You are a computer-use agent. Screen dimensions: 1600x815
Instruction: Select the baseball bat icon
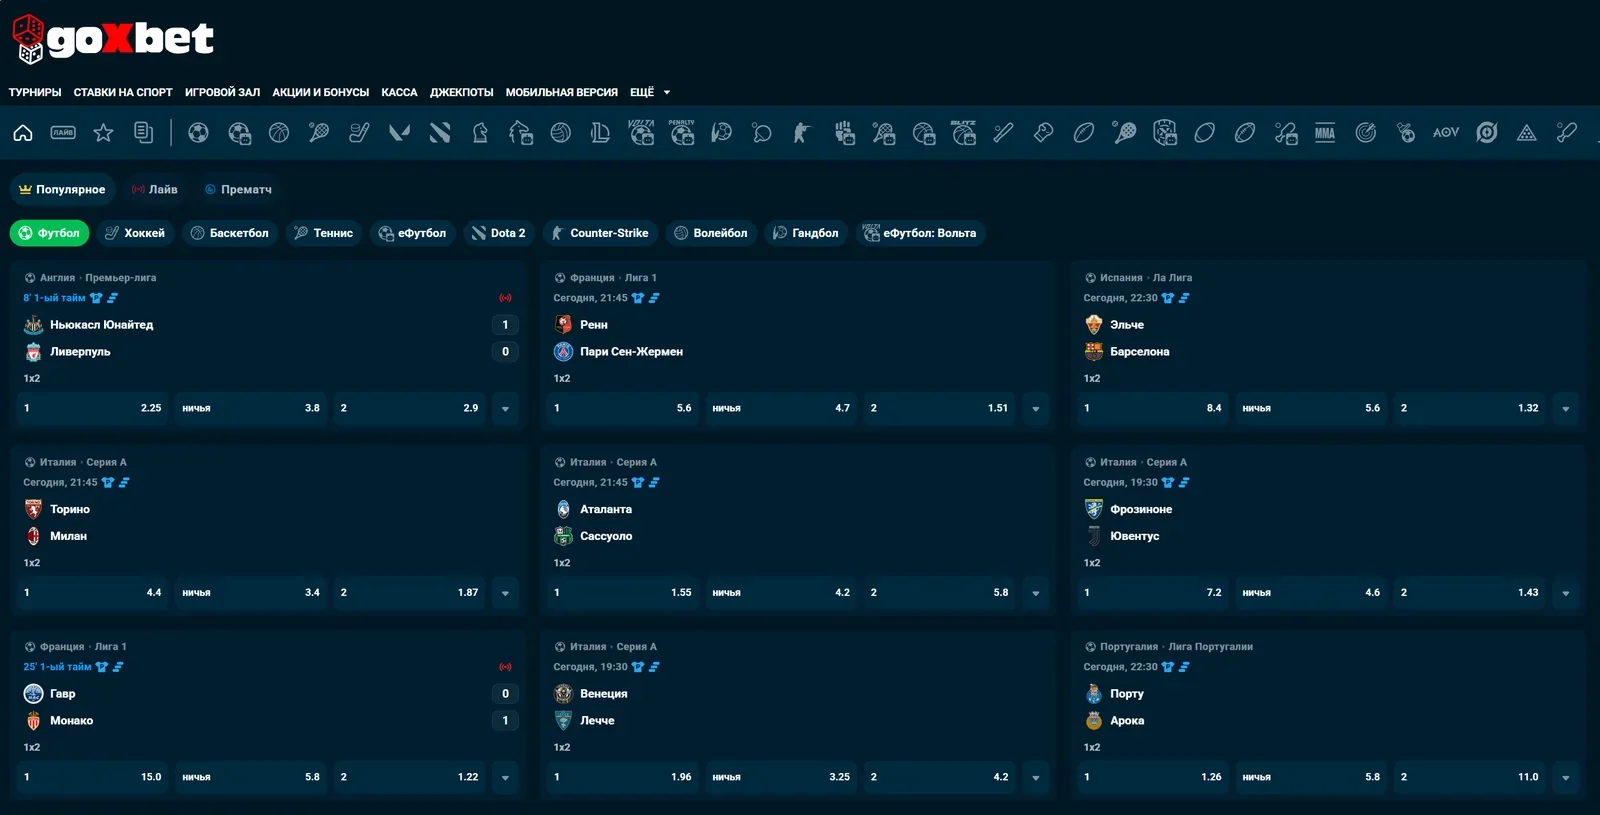tap(1003, 132)
